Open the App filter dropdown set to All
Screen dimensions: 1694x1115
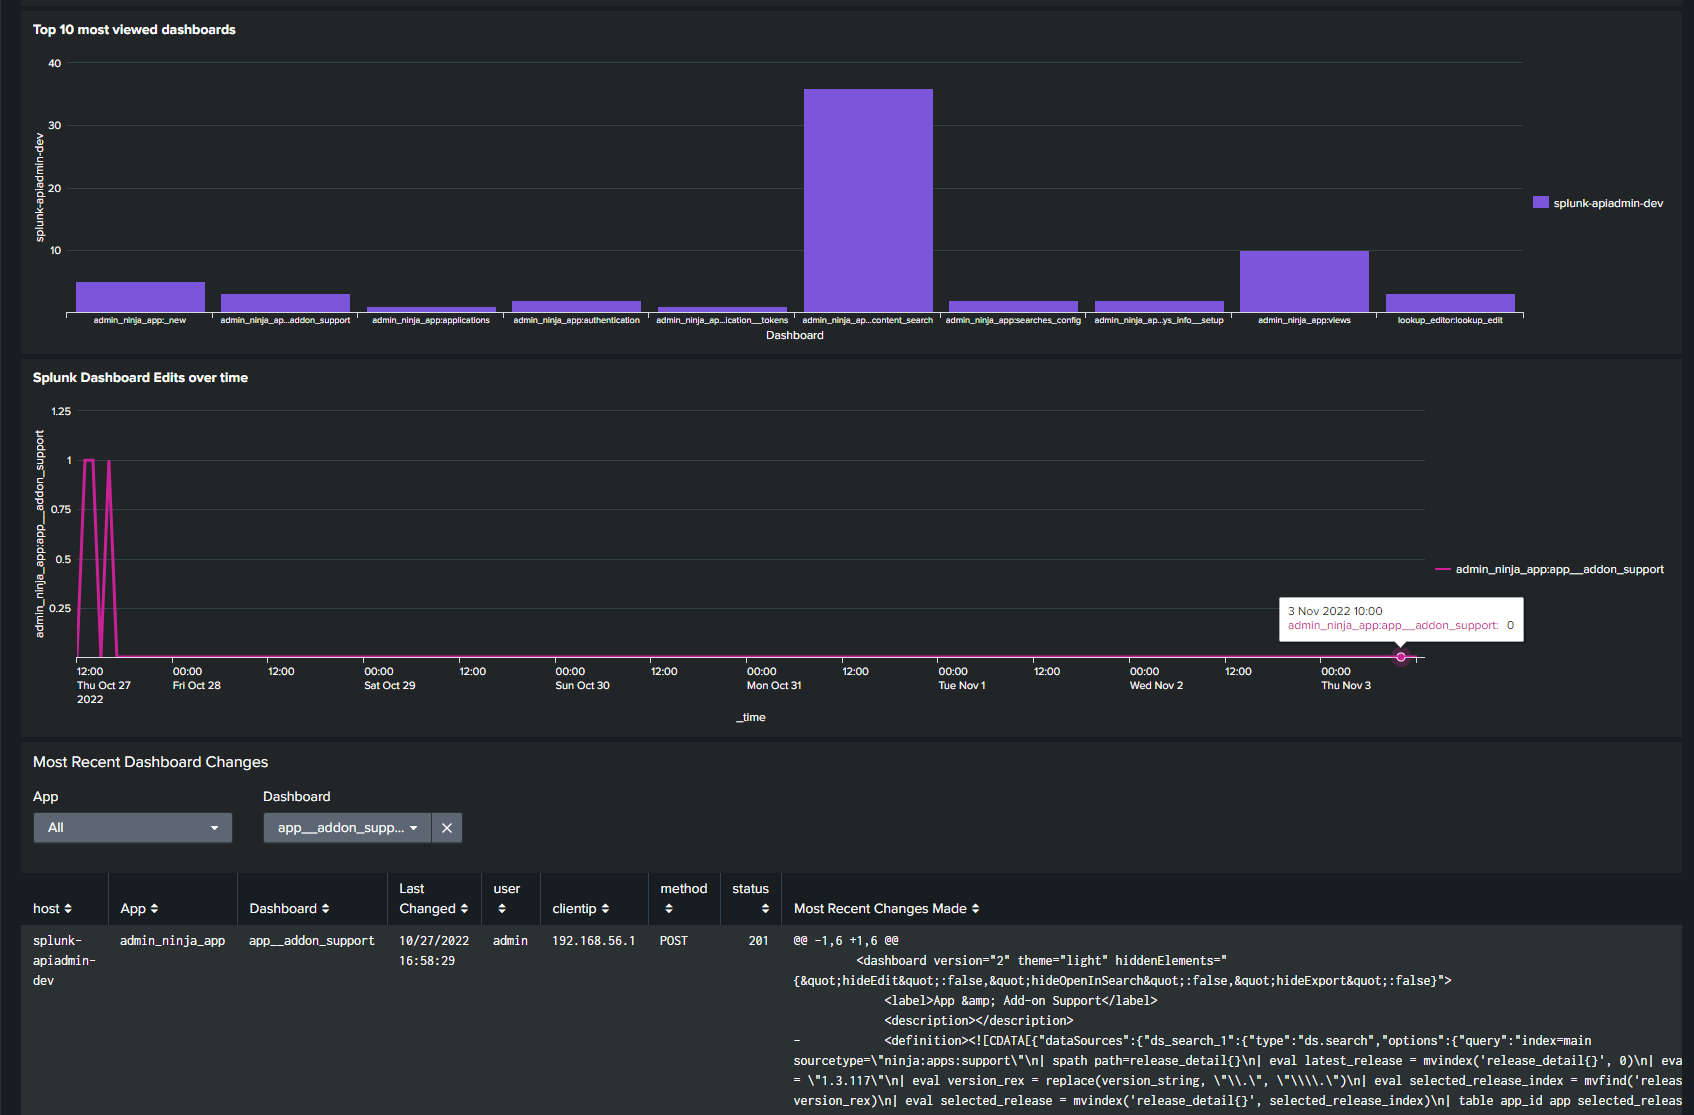tap(133, 828)
